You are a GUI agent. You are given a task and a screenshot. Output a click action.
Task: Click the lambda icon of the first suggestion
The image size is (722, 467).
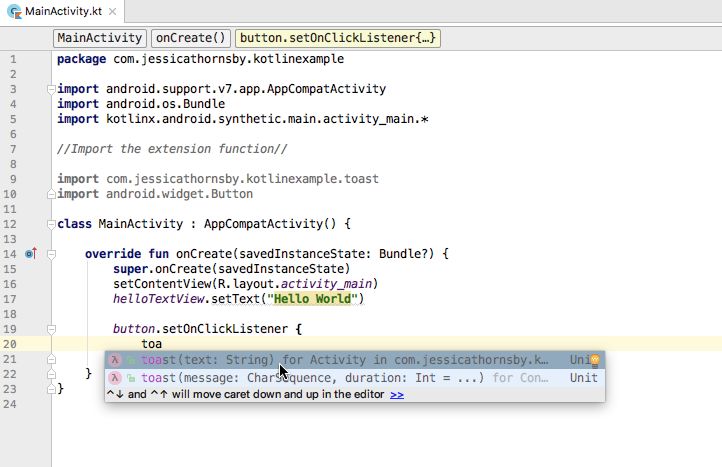click(115, 360)
